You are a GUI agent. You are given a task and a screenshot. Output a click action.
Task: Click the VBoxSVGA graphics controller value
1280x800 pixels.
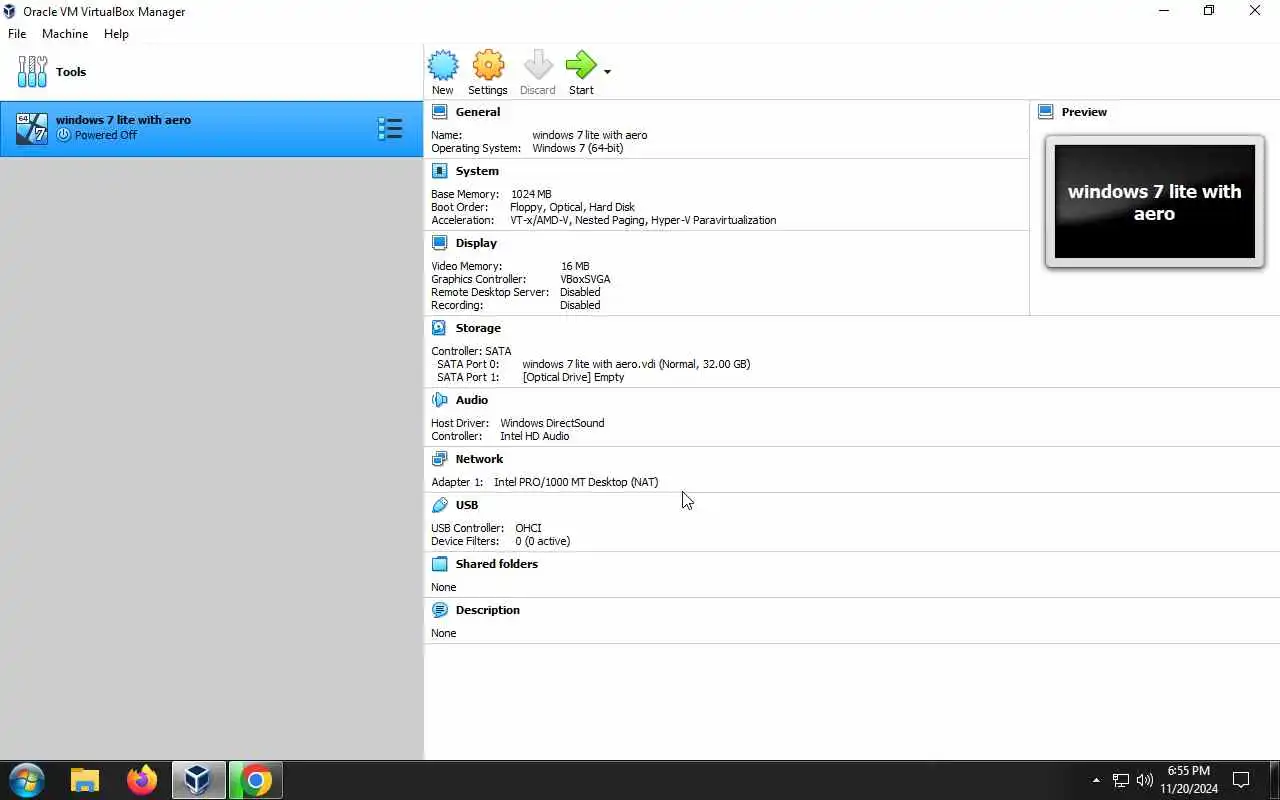point(585,279)
